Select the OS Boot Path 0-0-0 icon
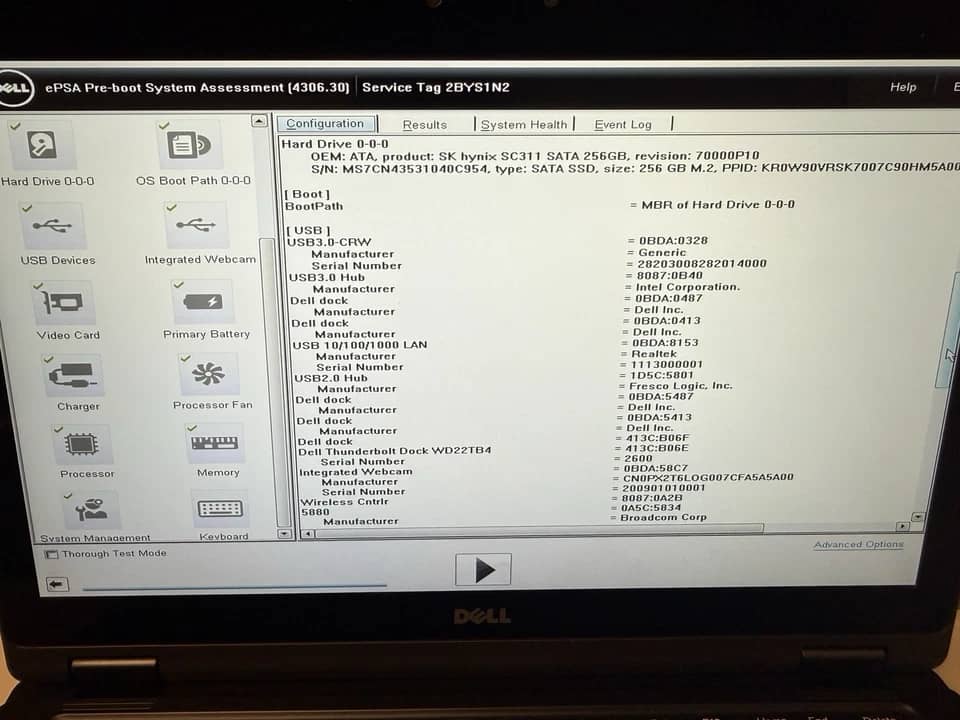 tap(189, 146)
